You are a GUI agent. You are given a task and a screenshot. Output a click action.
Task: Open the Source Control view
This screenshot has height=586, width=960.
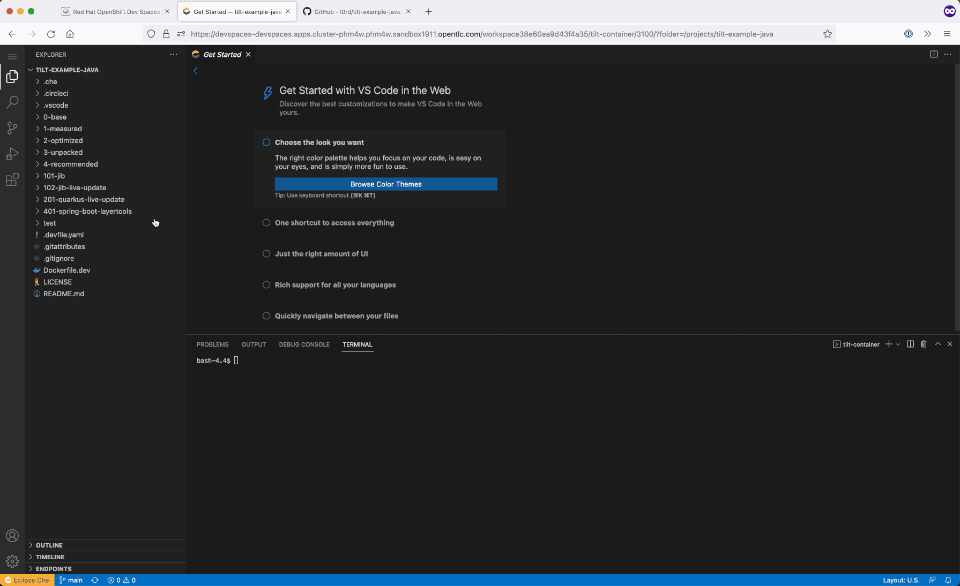coord(12,127)
